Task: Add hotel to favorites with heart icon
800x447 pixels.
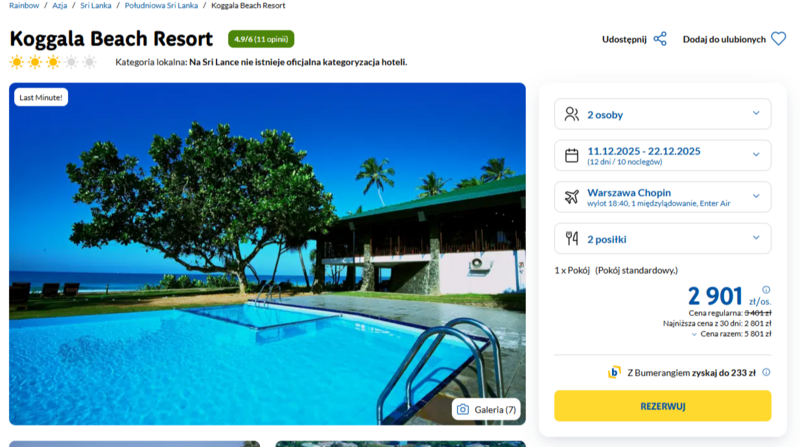Action: pyautogui.click(x=778, y=39)
